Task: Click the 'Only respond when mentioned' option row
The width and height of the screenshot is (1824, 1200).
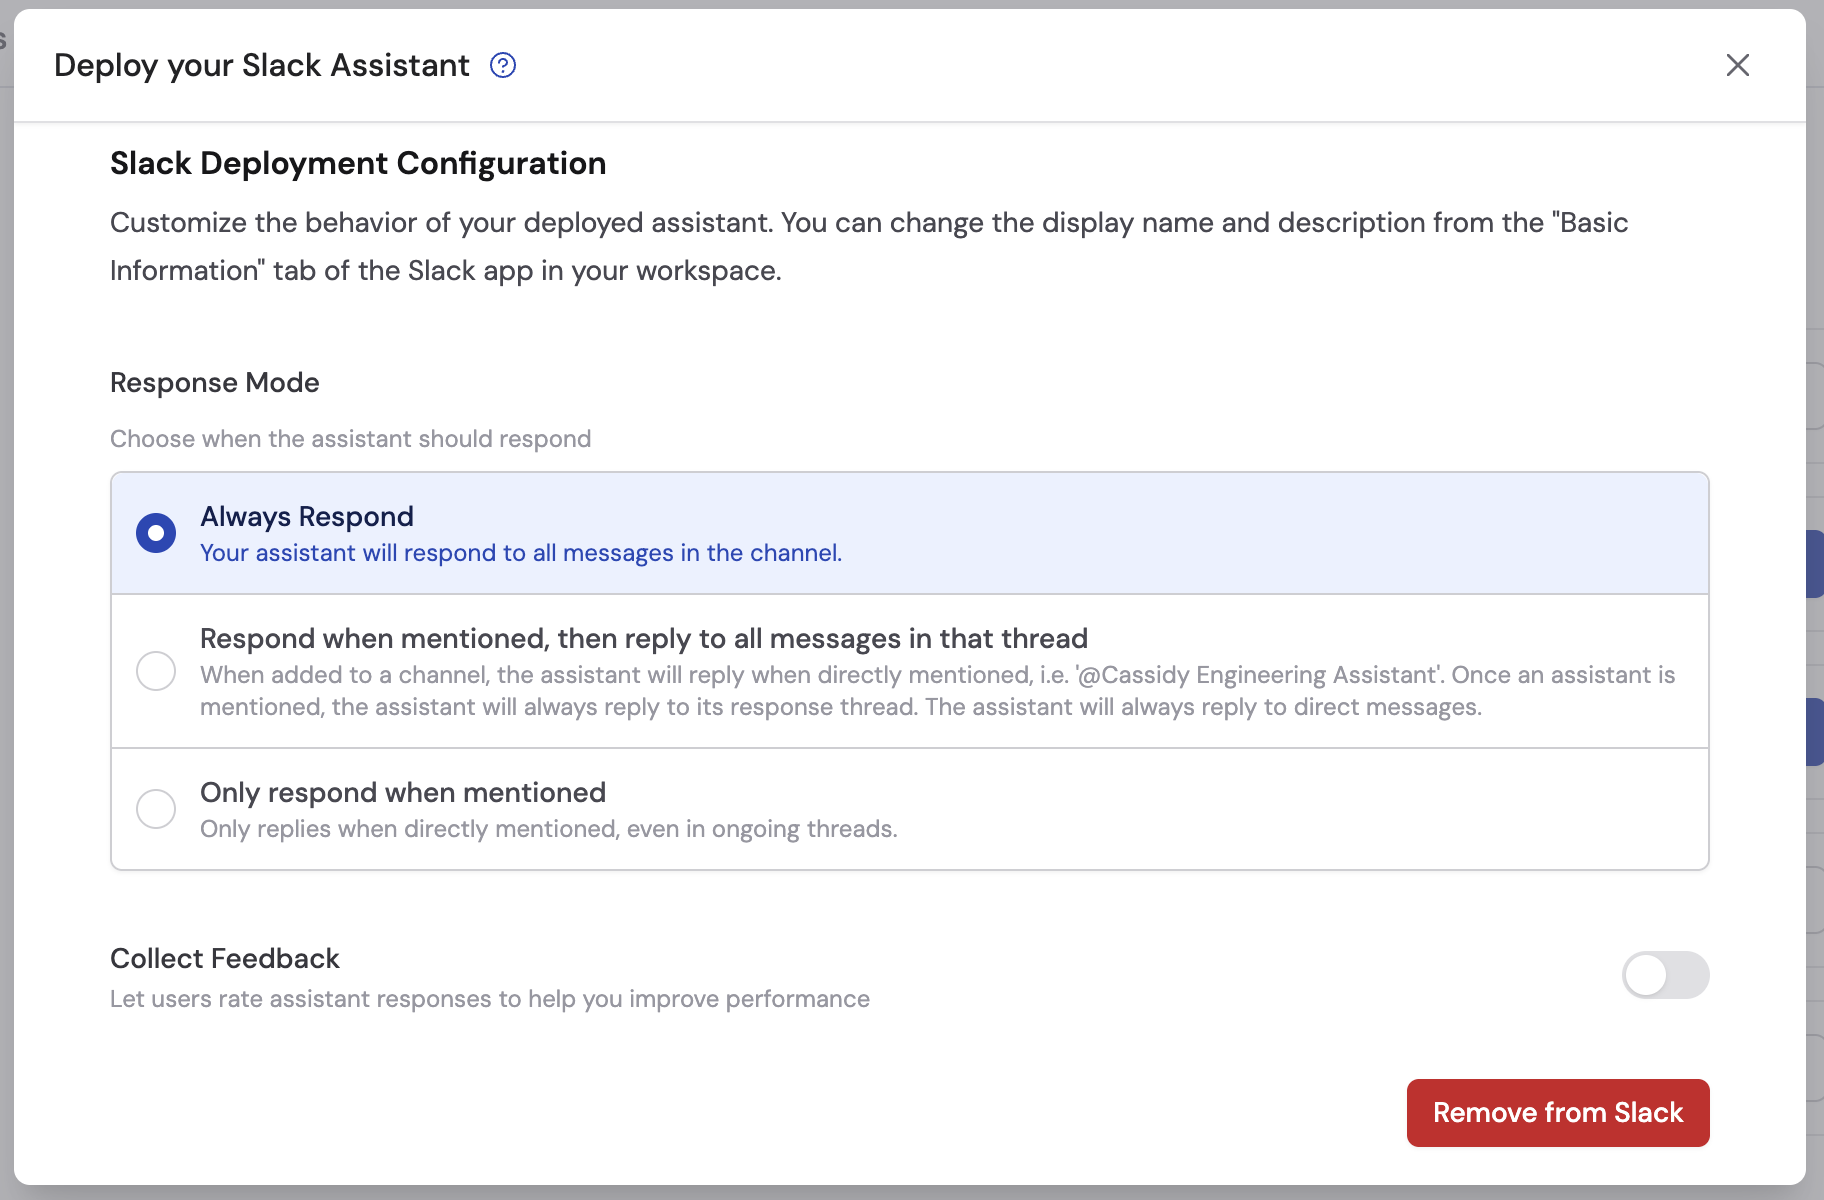Action: pyautogui.click(x=900, y=808)
